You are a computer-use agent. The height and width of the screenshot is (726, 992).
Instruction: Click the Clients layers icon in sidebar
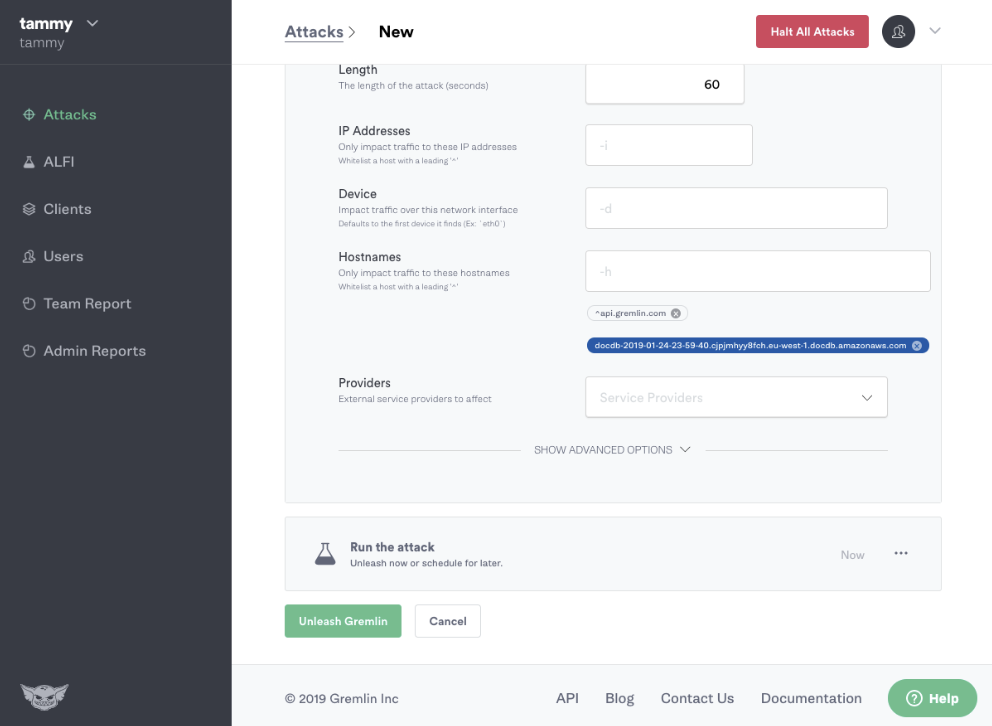[29, 209]
